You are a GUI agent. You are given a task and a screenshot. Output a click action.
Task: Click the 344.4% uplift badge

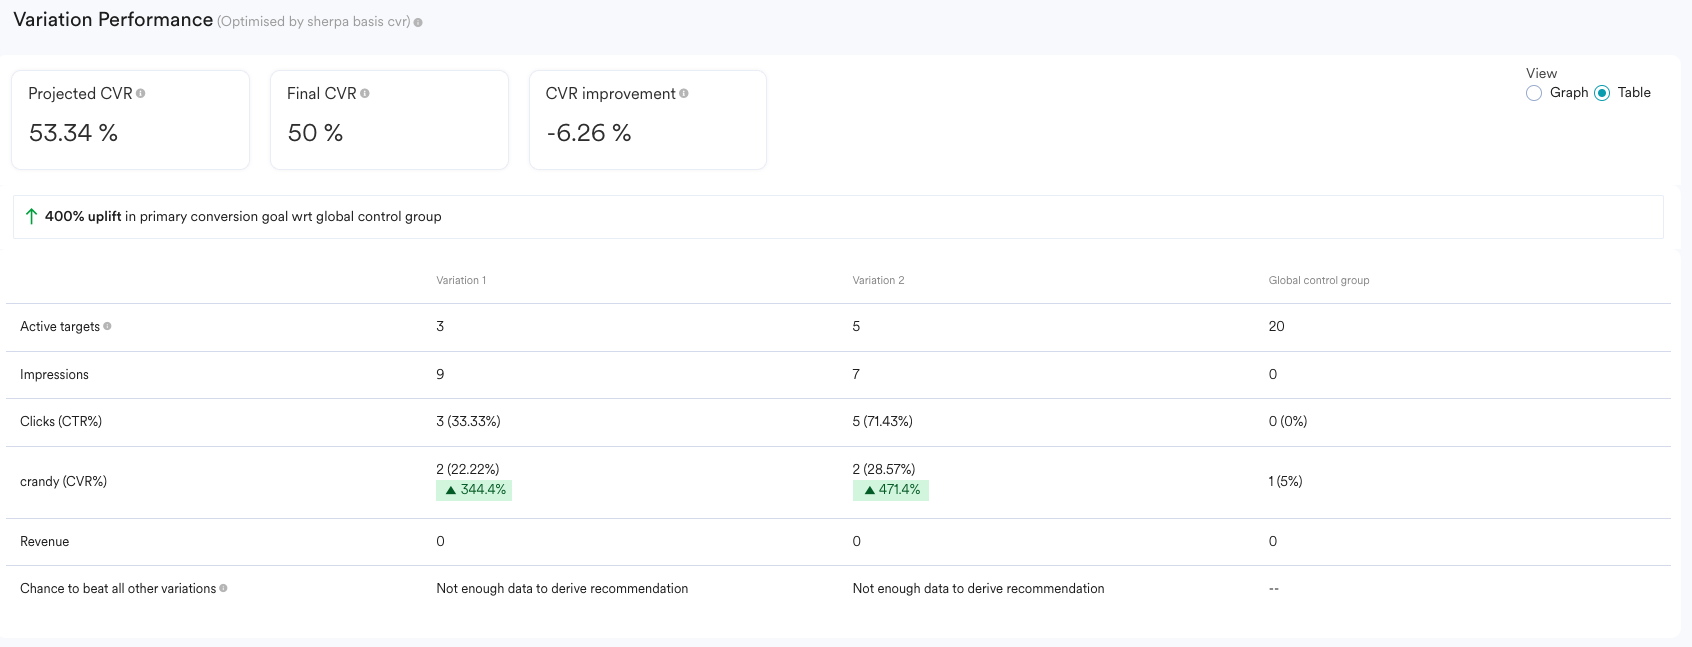pos(474,490)
